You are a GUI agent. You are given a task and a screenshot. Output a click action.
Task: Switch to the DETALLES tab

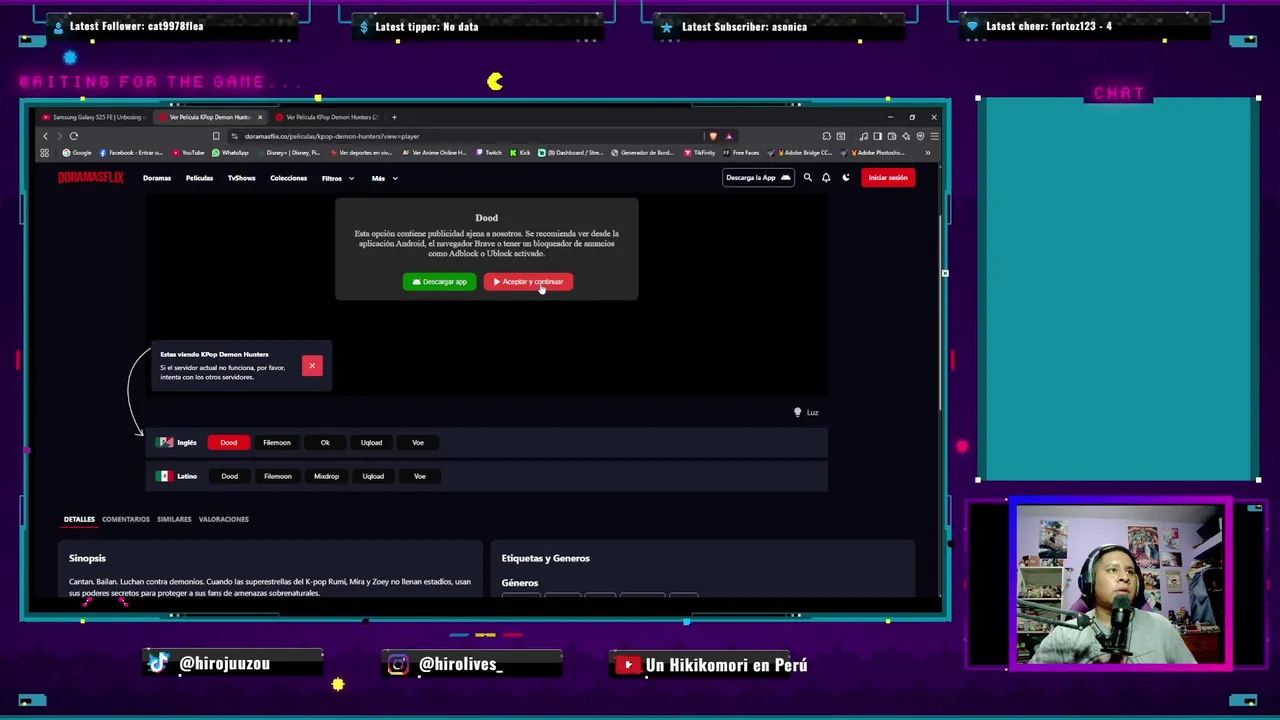click(x=79, y=519)
